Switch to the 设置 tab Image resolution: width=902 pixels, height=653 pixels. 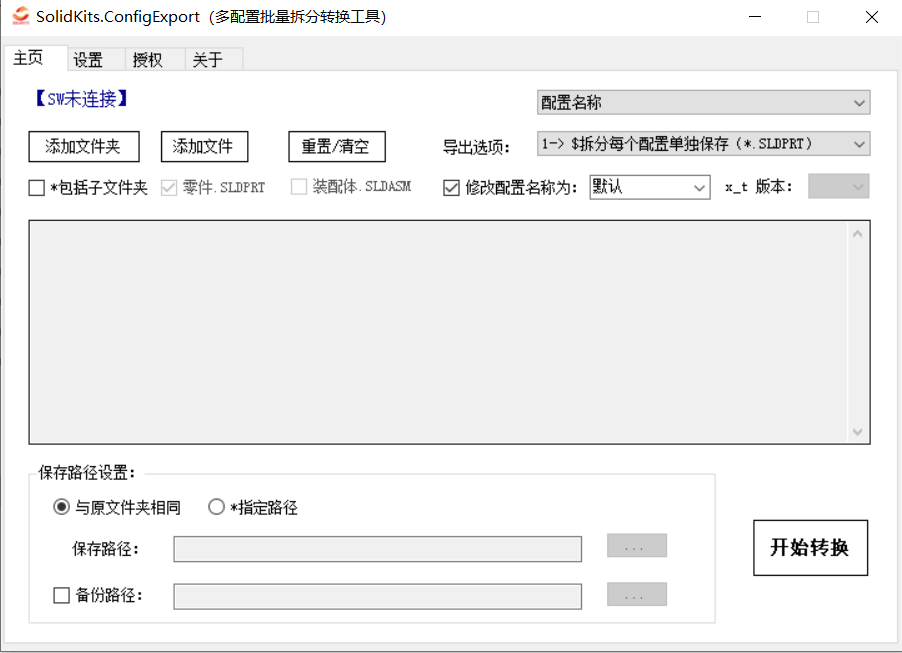click(x=88, y=59)
